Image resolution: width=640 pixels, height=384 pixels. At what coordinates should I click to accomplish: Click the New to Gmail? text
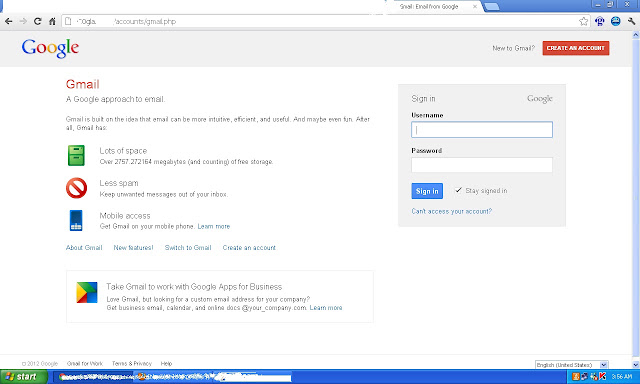tap(513, 48)
